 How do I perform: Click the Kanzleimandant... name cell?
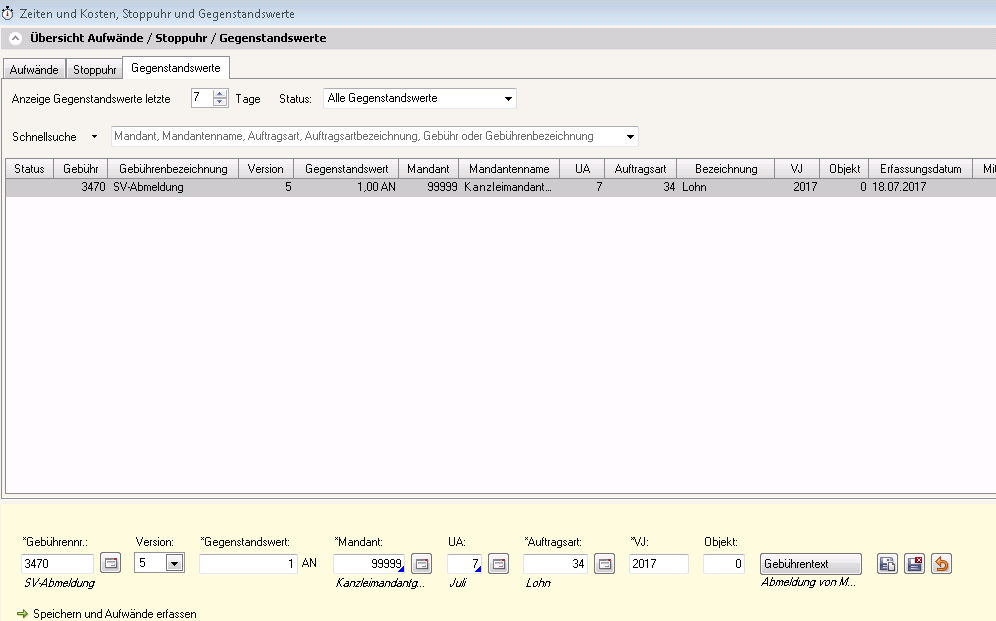coord(509,187)
